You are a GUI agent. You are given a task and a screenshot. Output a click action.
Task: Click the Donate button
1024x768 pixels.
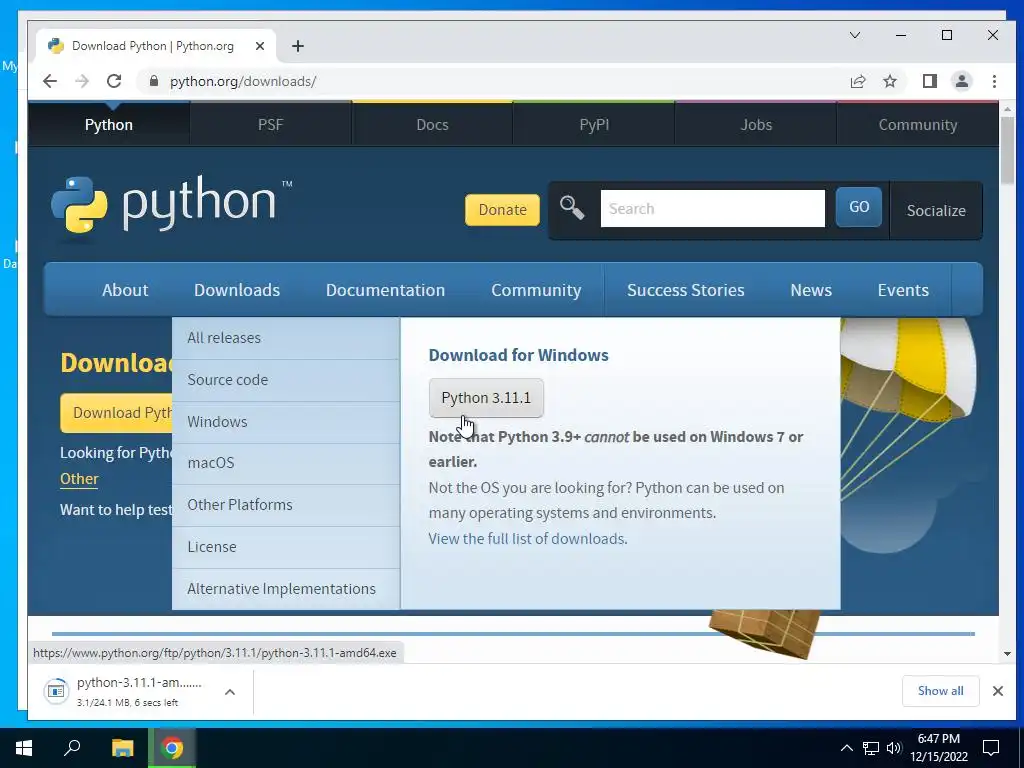(x=502, y=210)
